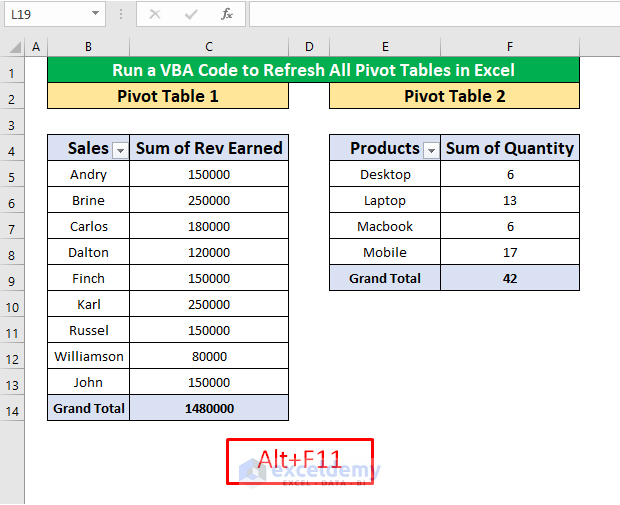620x505 pixels.
Task: Select the cell containing Karl
Action: point(89,305)
